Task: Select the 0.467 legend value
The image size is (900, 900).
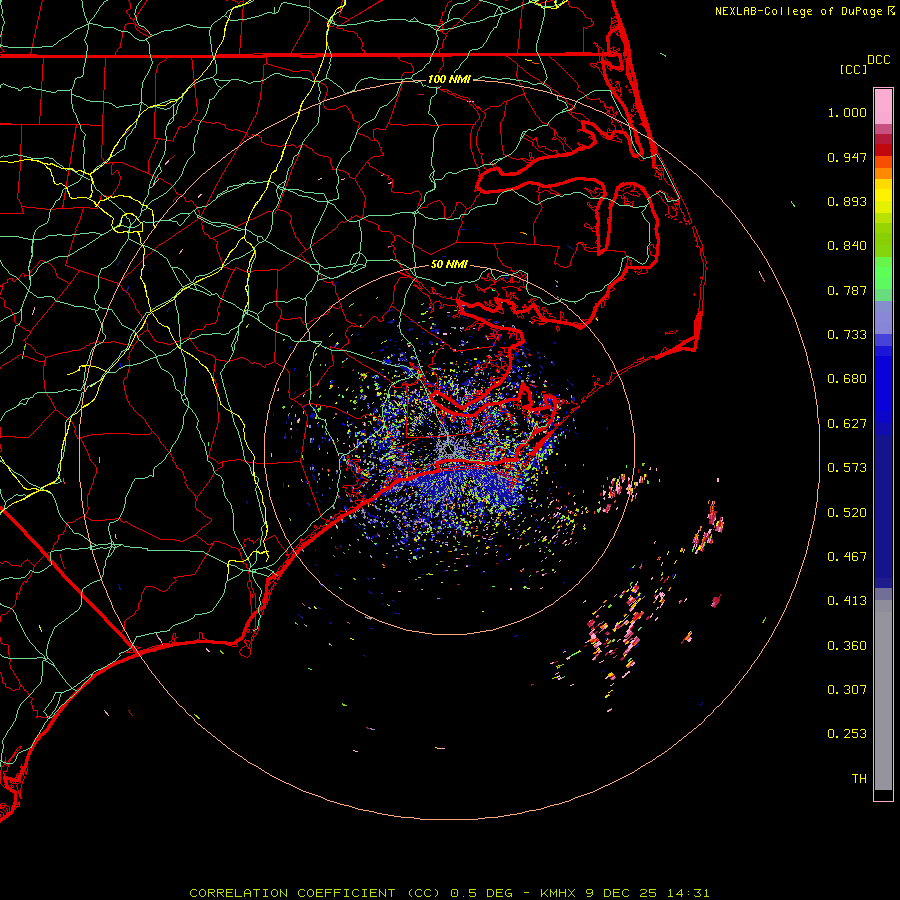Action: (x=847, y=557)
